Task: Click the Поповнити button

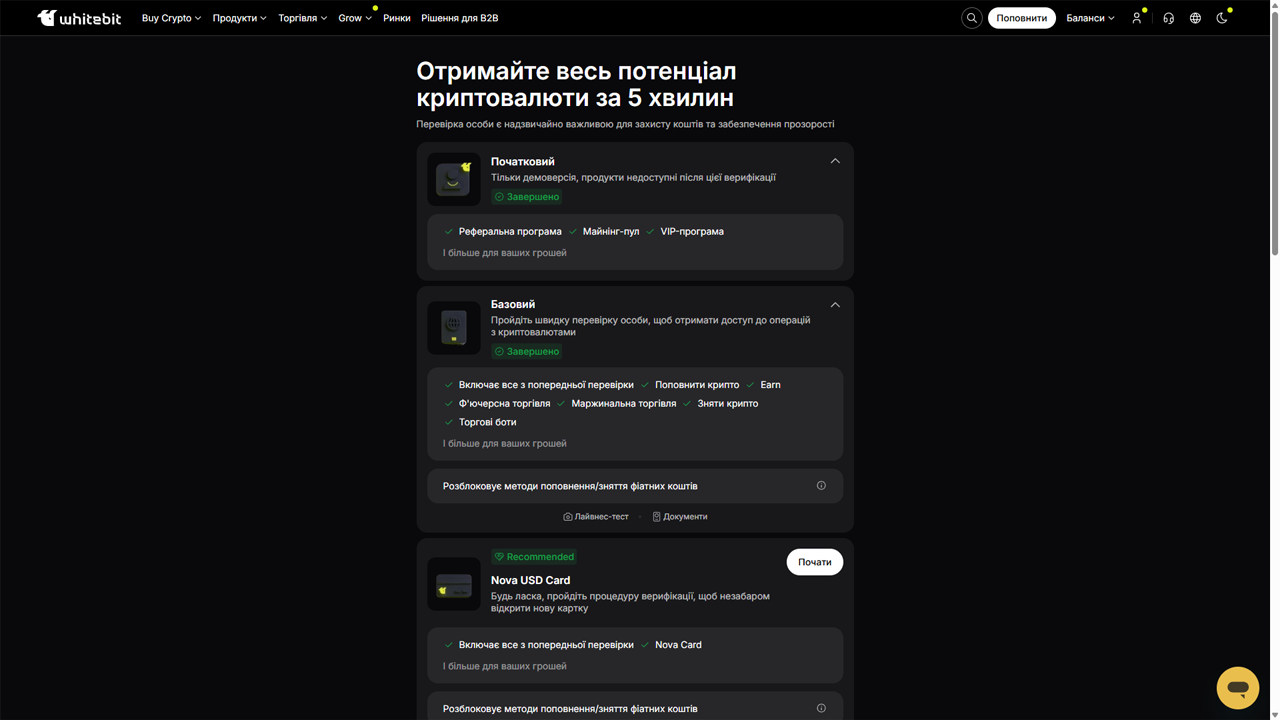Action: (x=1022, y=18)
